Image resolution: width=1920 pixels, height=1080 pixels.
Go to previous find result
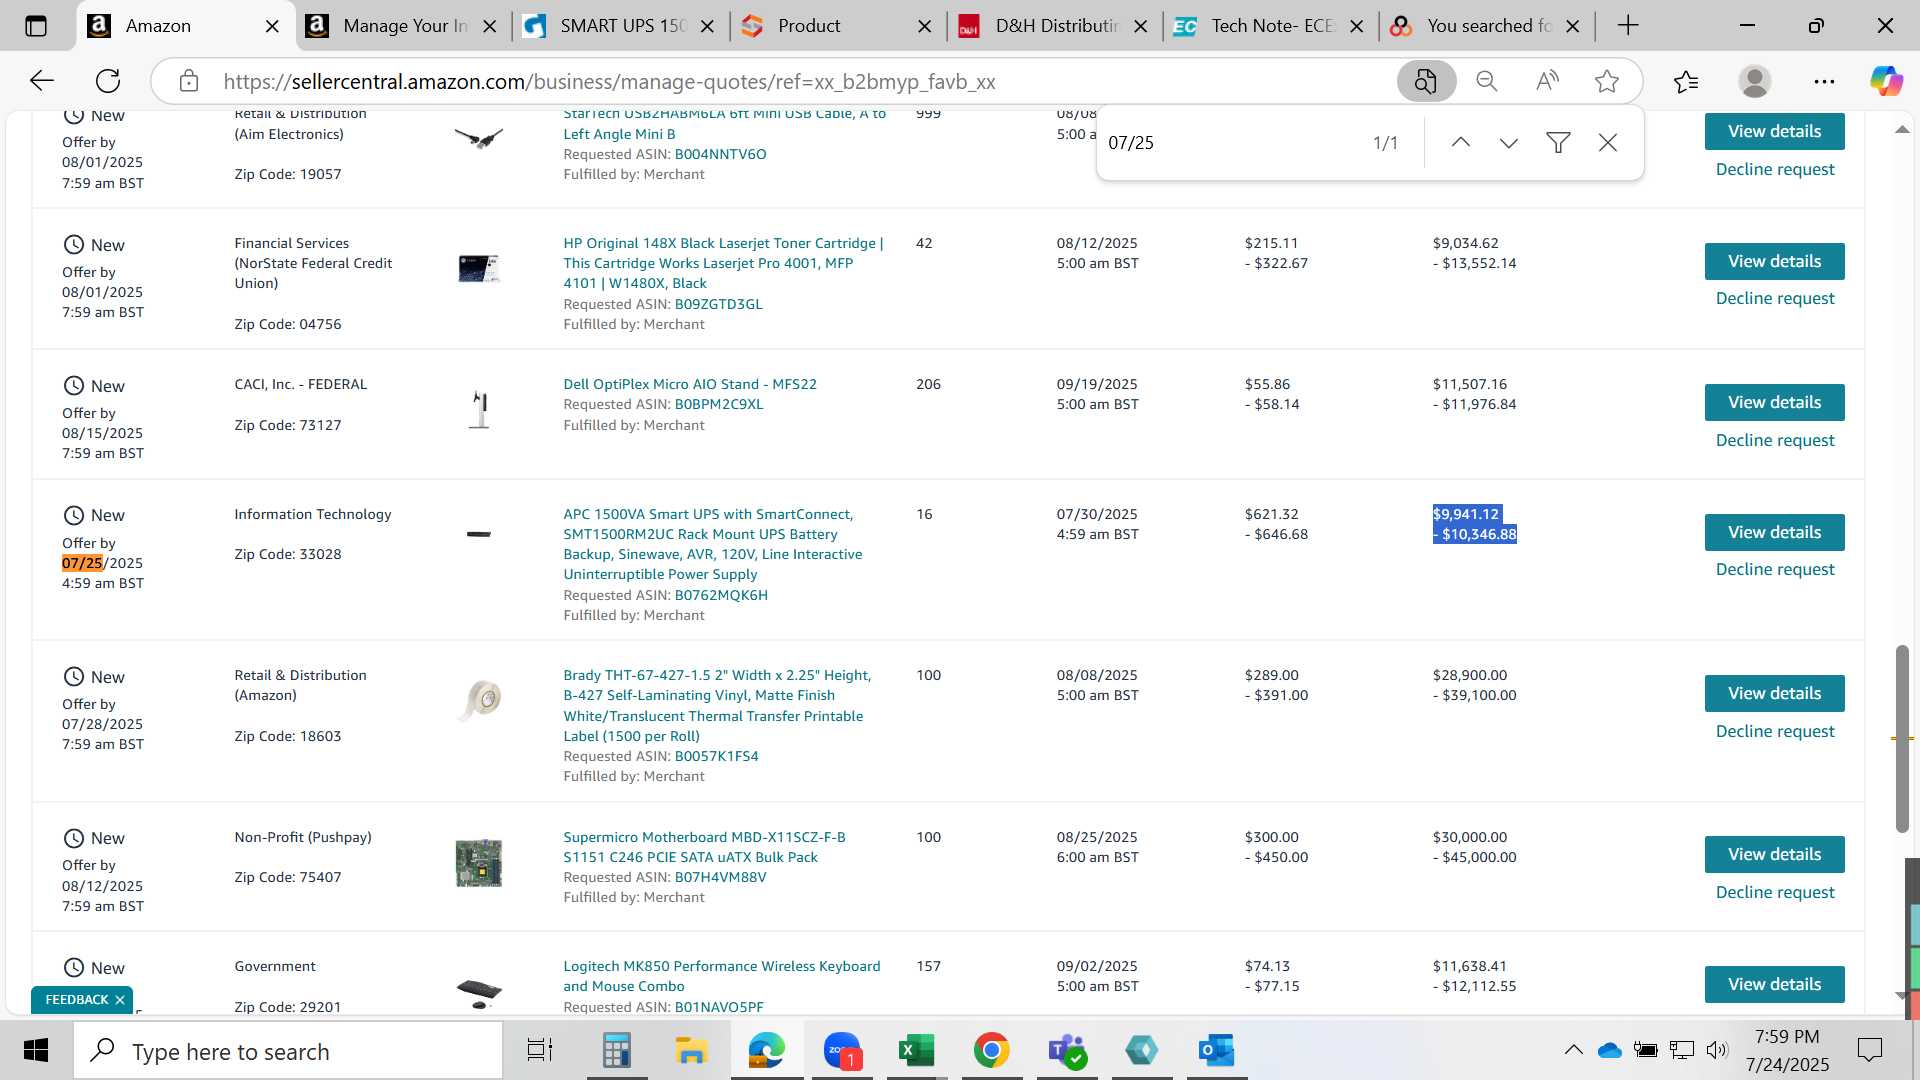pyautogui.click(x=1461, y=143)
